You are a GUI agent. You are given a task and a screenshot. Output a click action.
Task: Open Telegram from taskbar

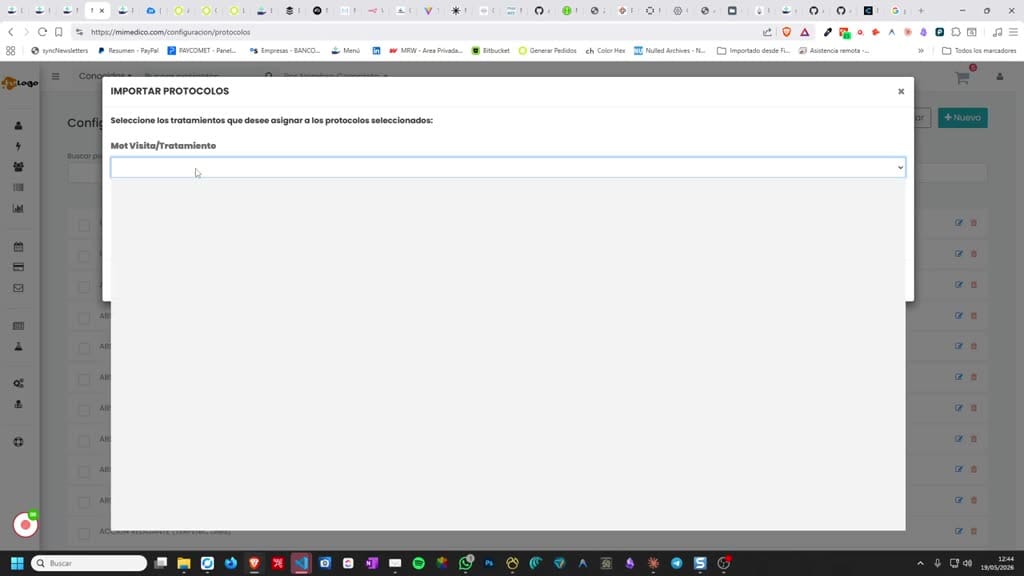(677, 563)
